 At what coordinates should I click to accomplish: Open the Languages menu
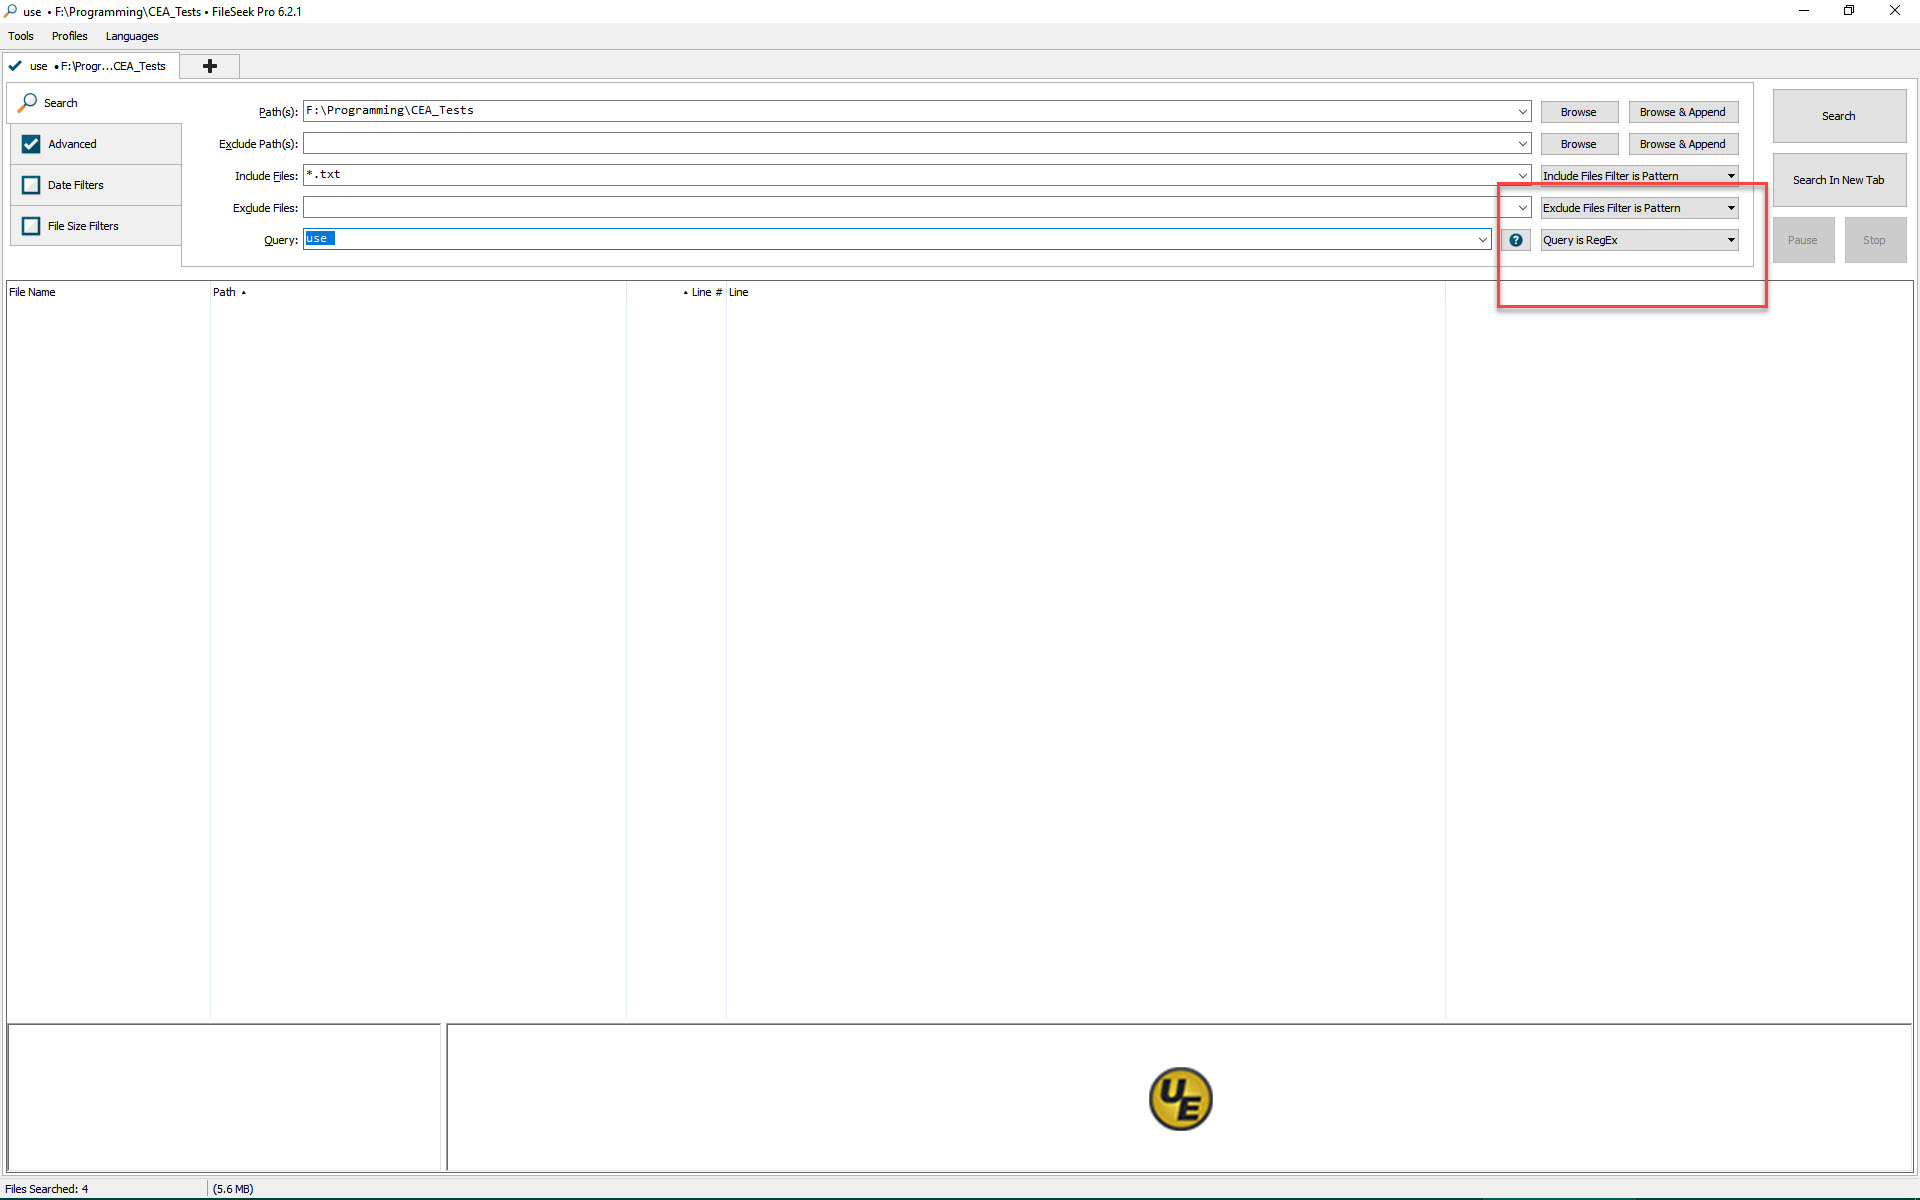[x=132, y=36]
